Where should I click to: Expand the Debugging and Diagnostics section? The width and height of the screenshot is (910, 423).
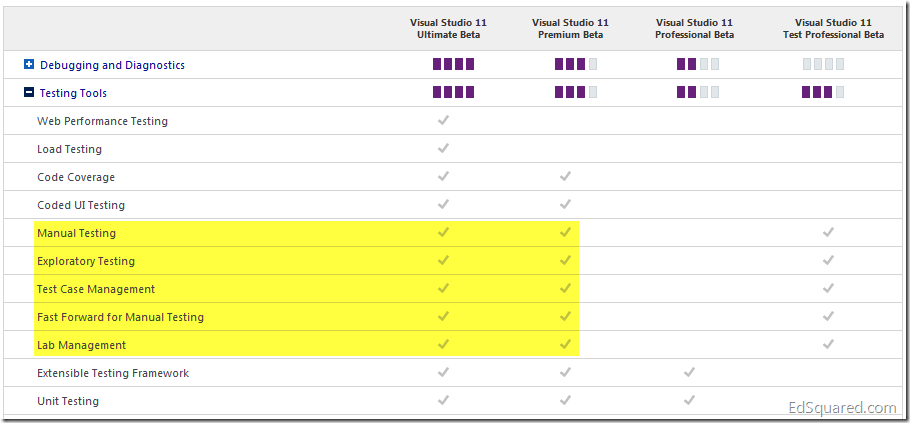(29, 65)
